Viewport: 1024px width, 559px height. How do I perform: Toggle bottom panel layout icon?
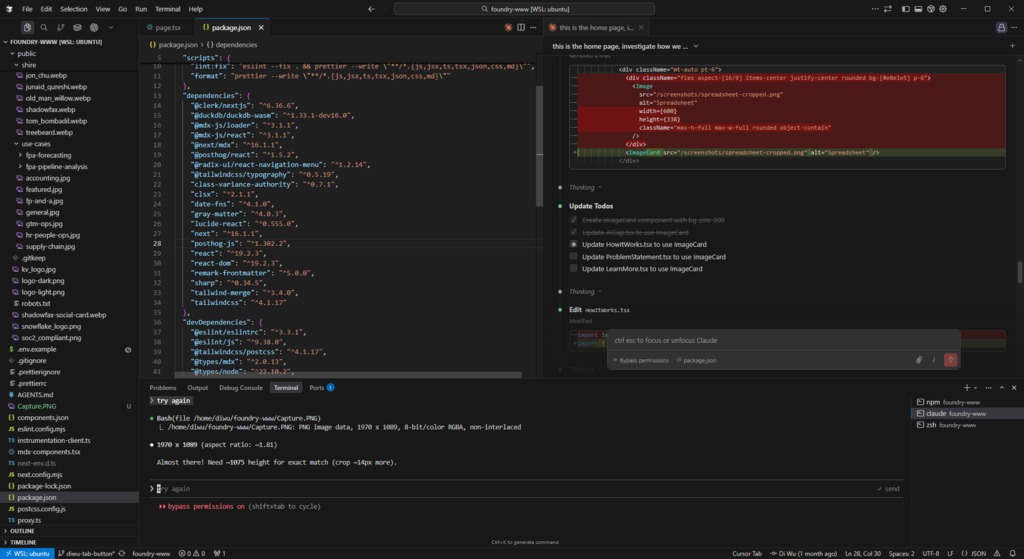click(x=918, y=9)
